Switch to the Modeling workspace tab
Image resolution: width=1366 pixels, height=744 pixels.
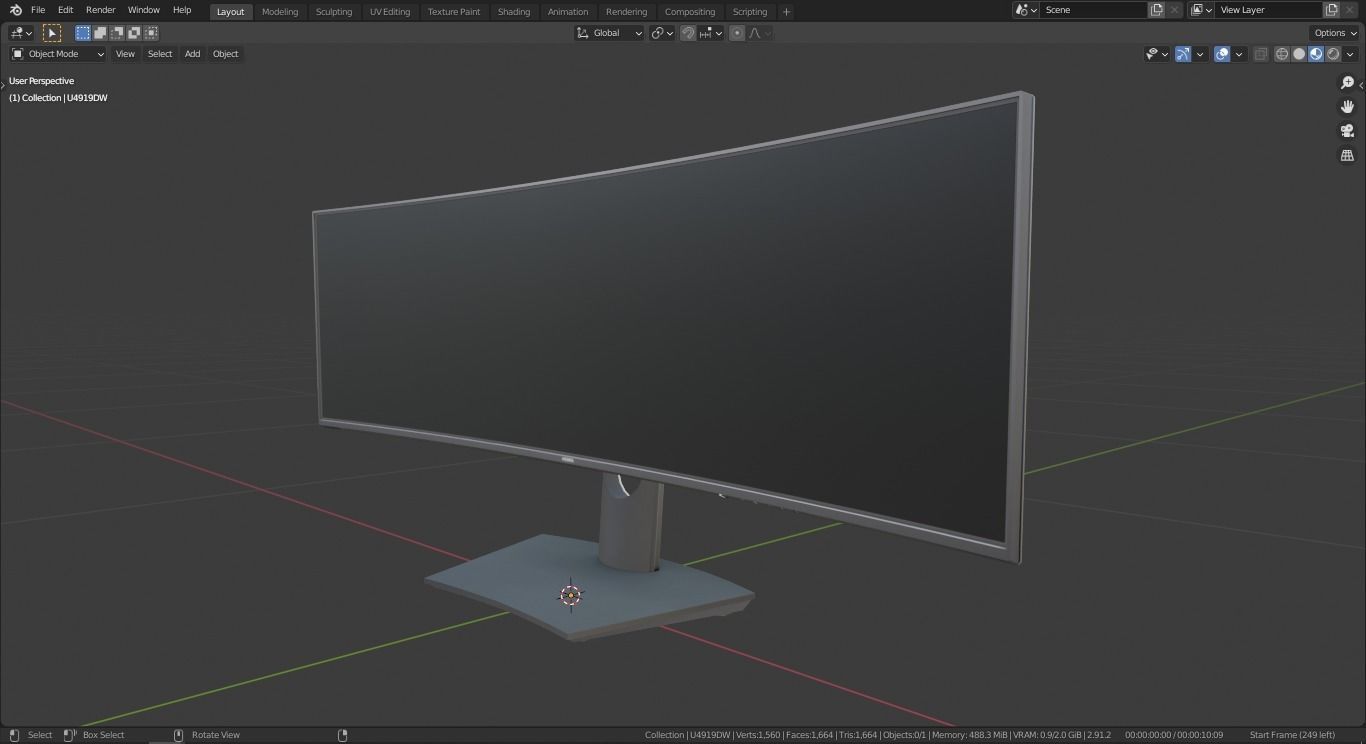click(280, 12)
